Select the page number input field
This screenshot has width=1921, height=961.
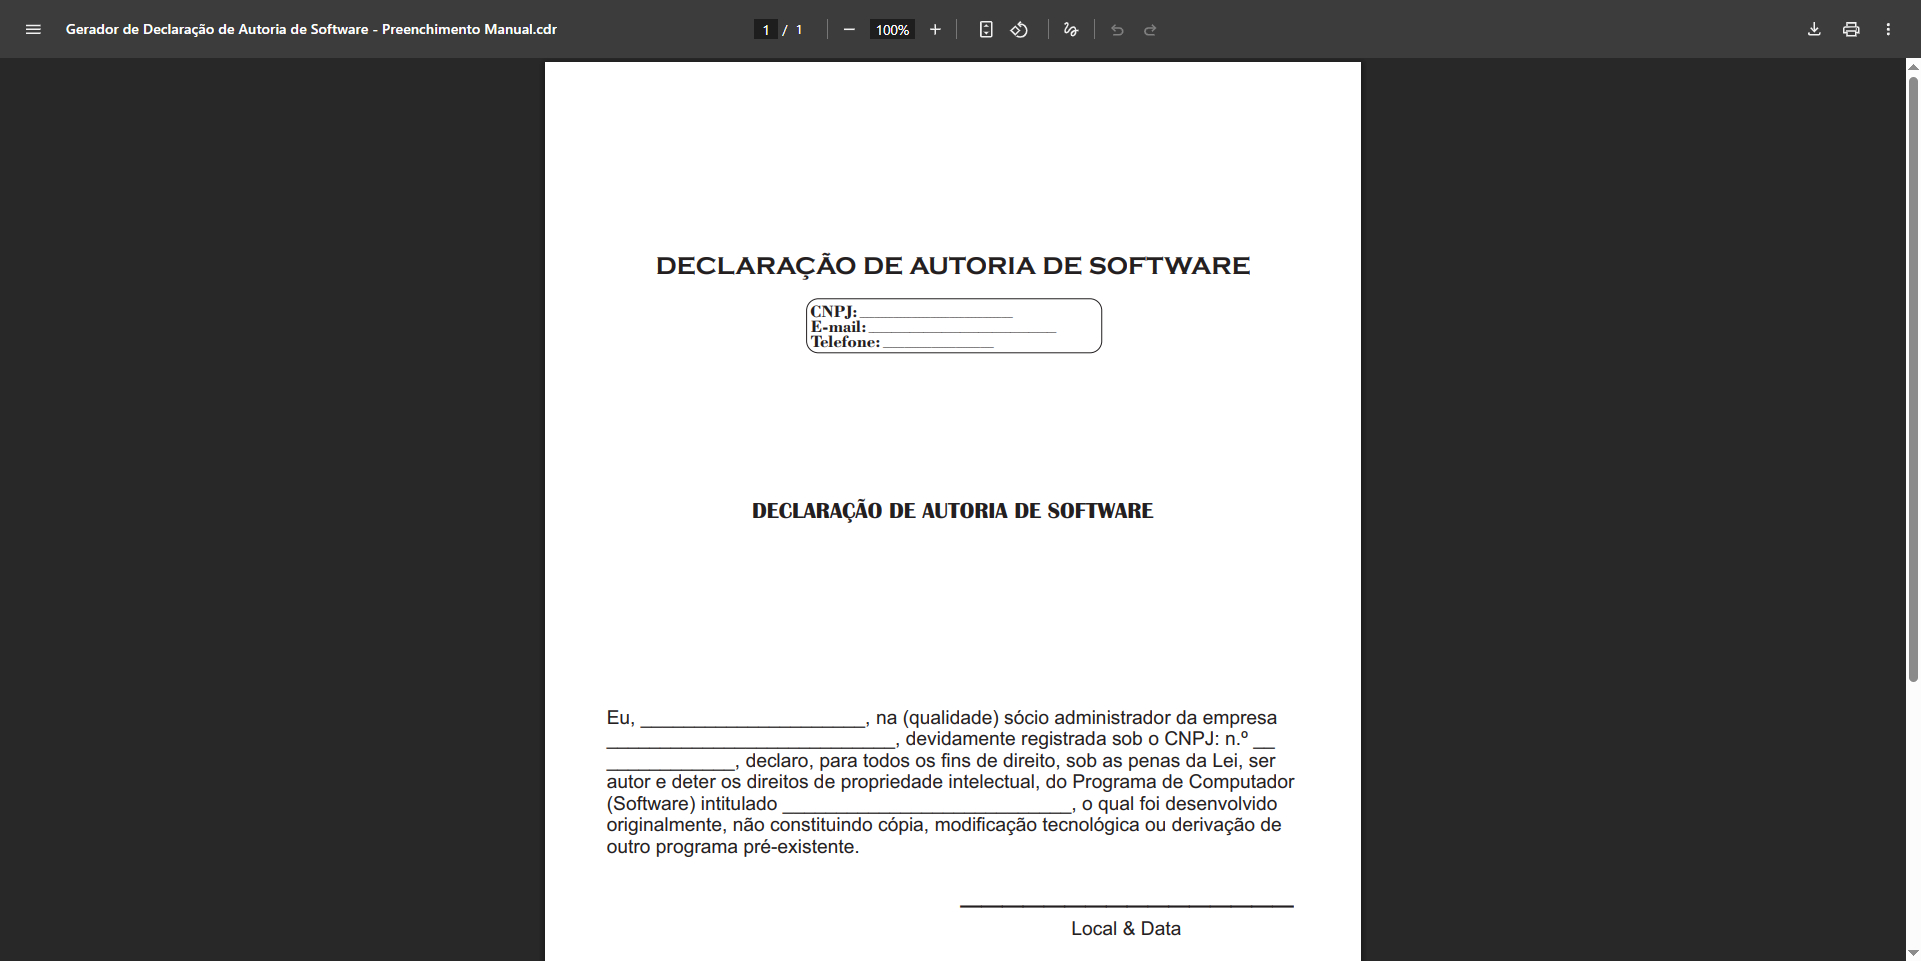point(764,29)
